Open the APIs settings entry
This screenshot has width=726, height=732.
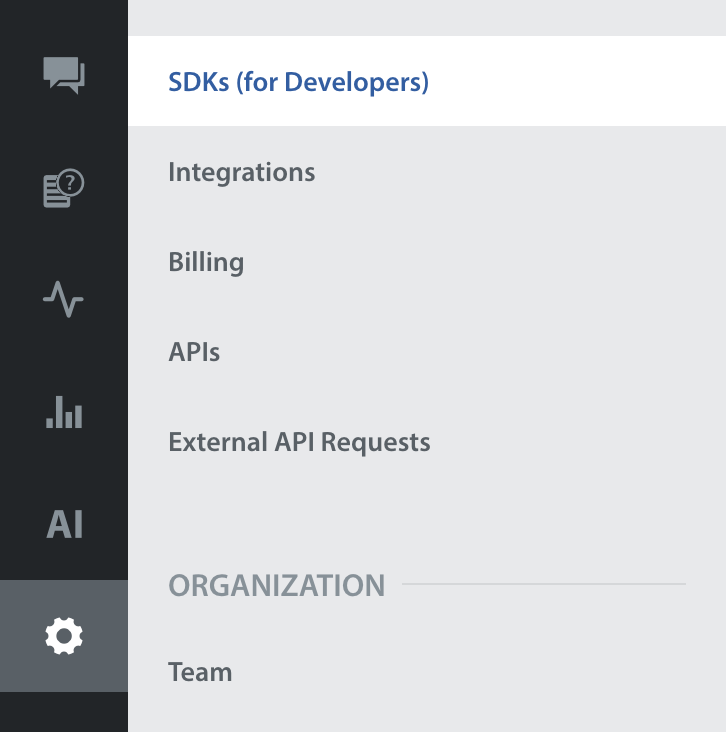pyautogui.click(x=194, y=352)
